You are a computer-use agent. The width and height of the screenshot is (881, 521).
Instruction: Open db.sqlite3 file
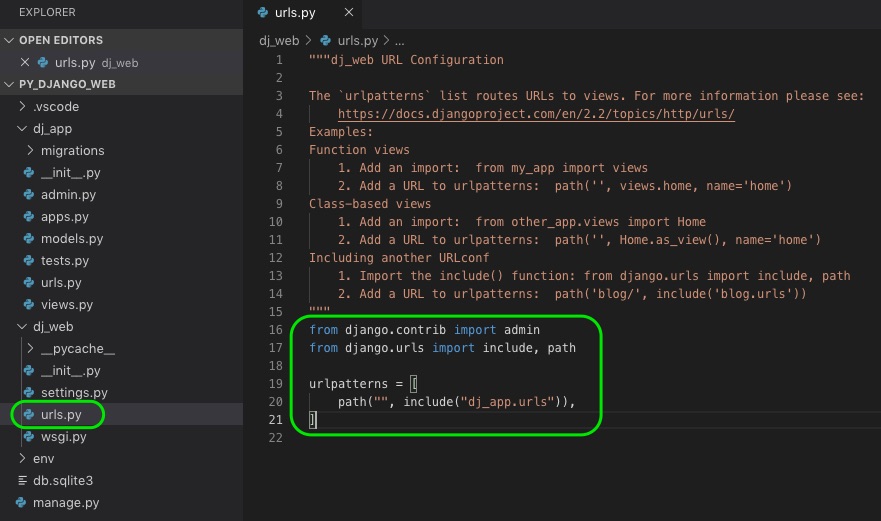[63, 481]
